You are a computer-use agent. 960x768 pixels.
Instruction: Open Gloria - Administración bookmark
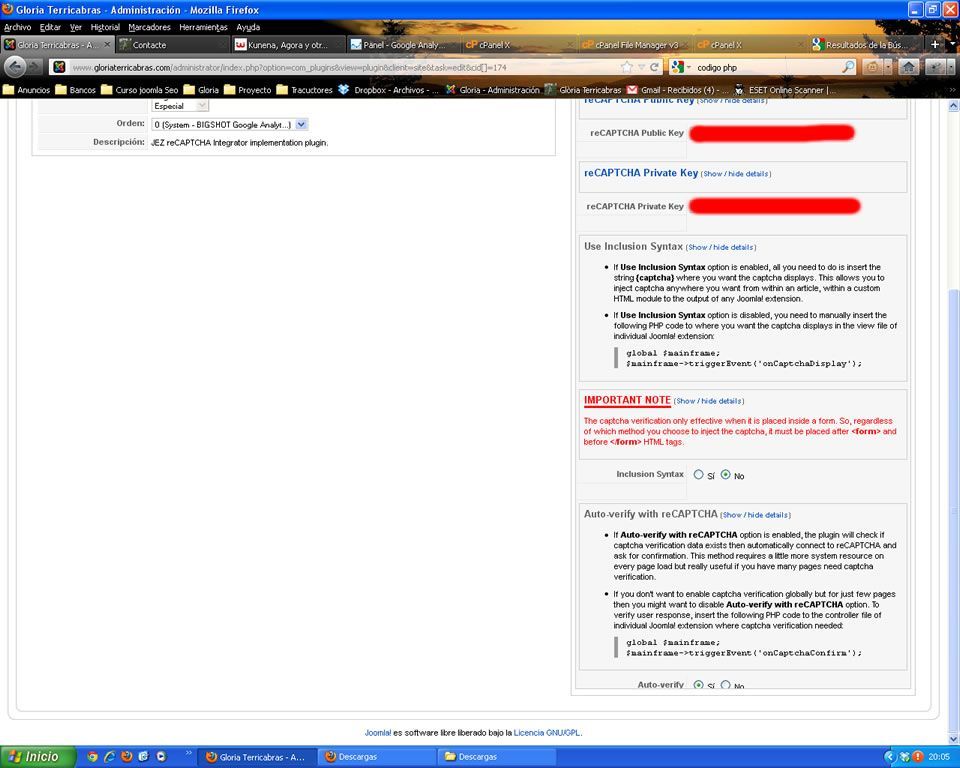tap(493, 90)
